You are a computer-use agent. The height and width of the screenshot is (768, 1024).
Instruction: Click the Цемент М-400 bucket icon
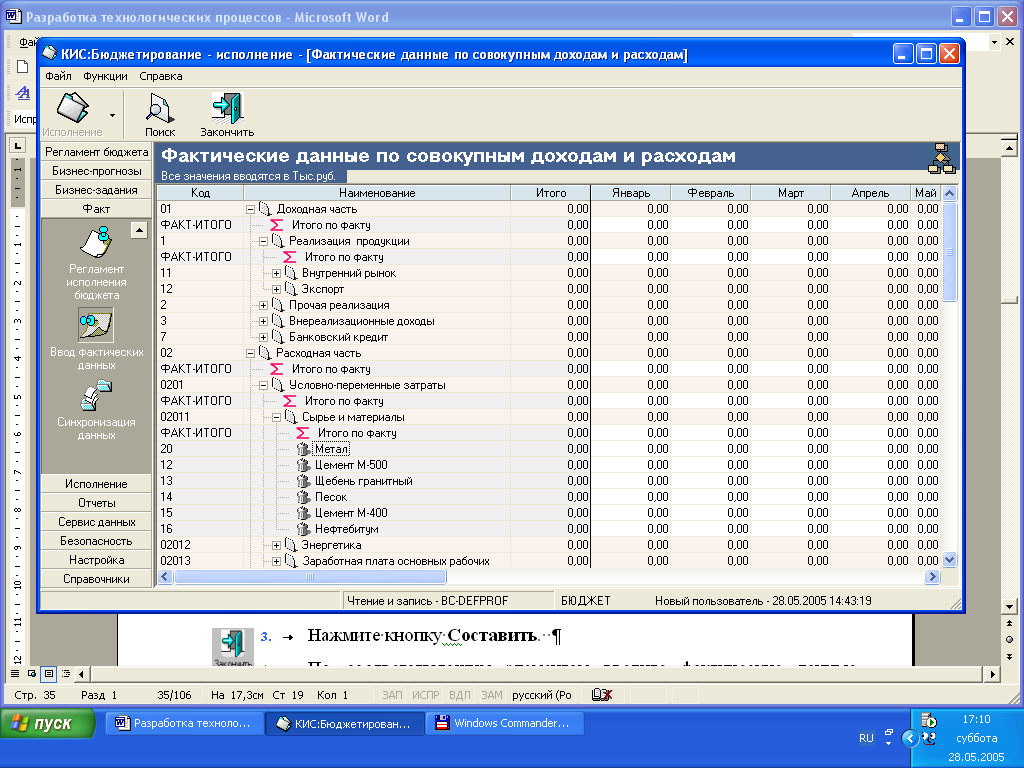click(303, 513)
